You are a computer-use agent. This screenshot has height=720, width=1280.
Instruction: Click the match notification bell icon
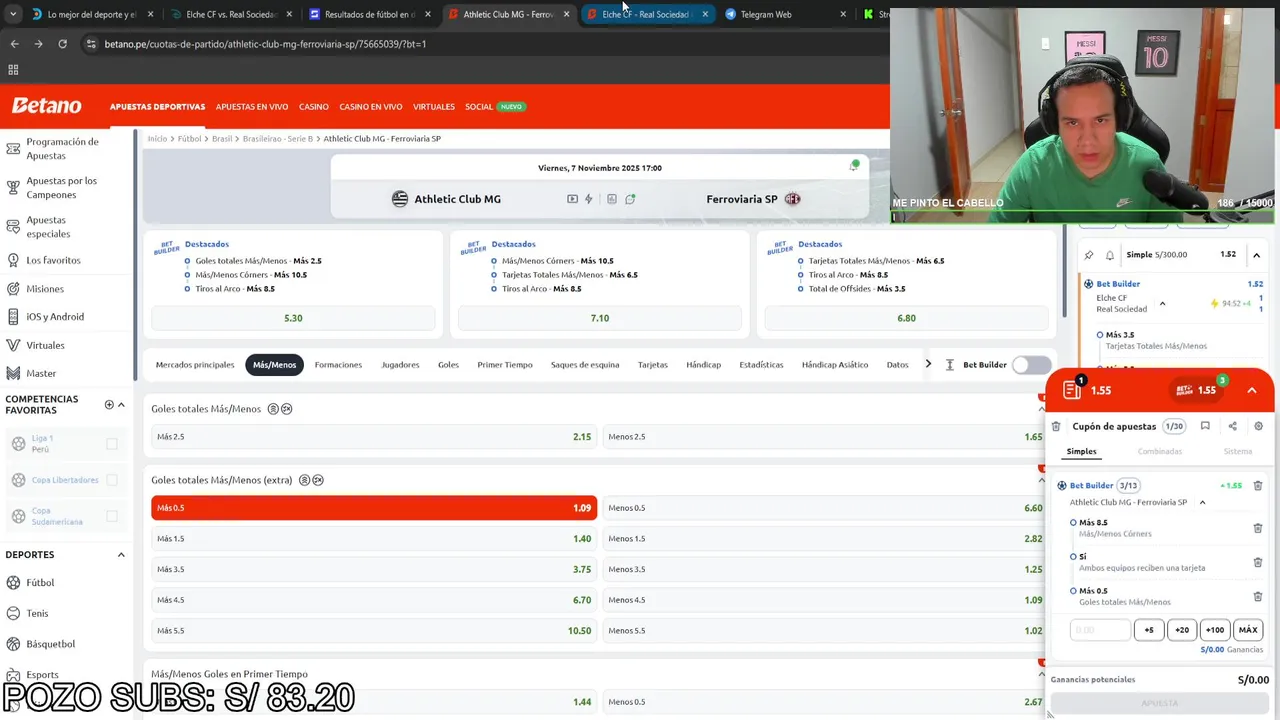click(854, 166)
